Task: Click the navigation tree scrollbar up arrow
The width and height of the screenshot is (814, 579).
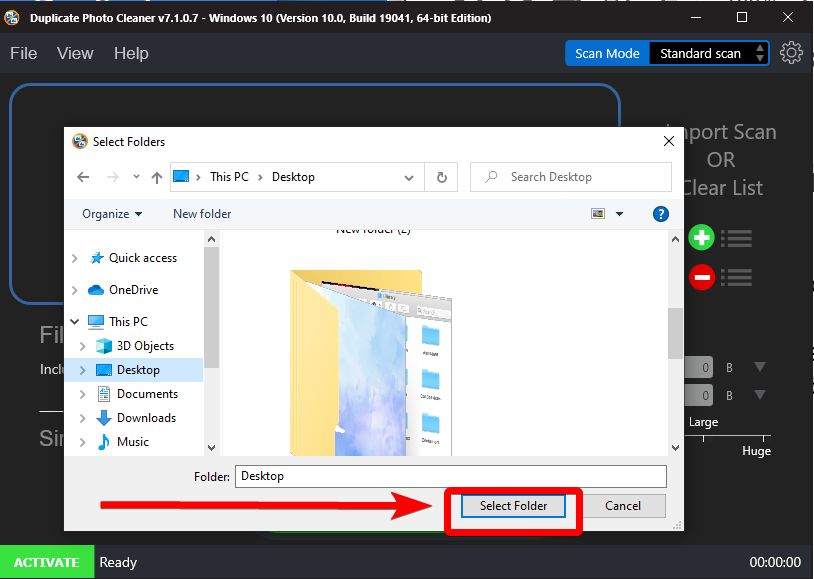Action: click(211, 239)
